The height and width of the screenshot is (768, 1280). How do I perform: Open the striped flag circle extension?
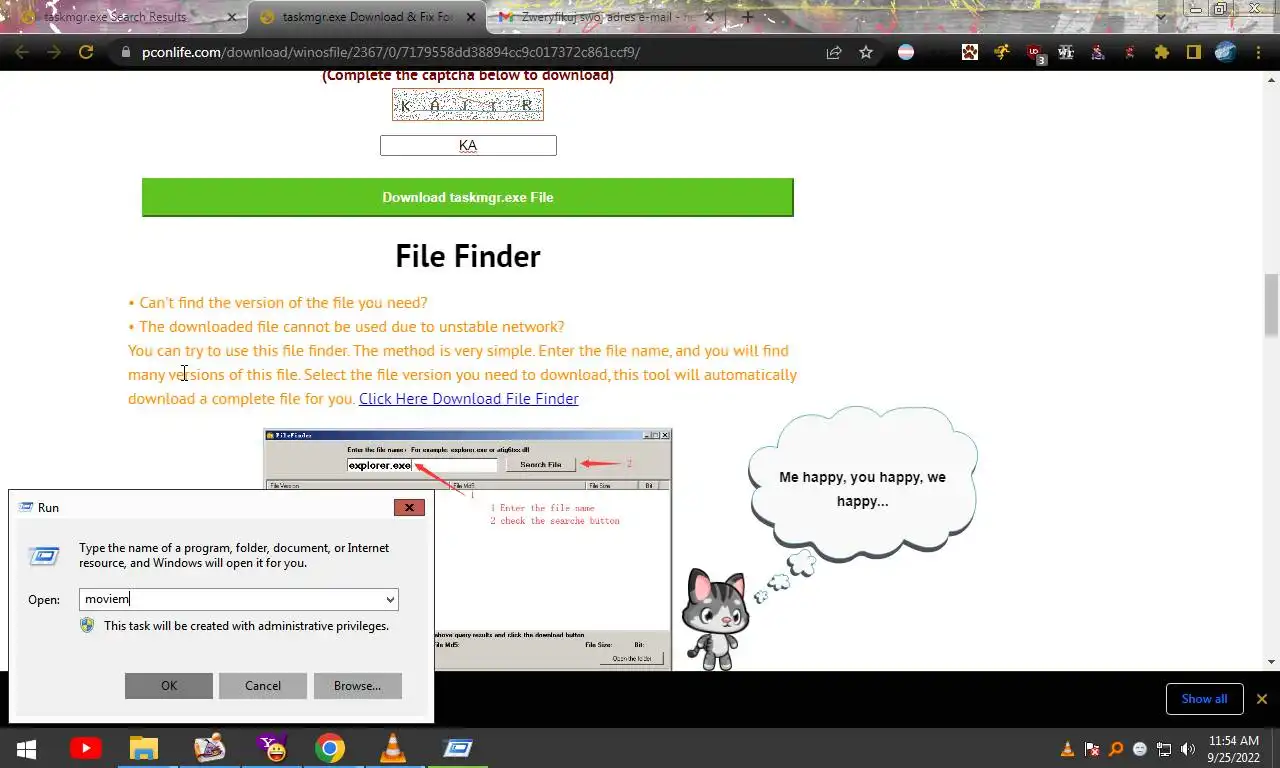[906, 52]
